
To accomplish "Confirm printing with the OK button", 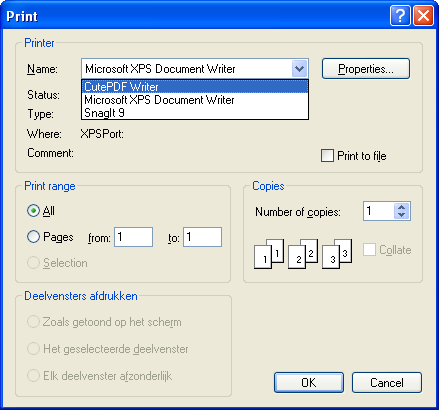I will click(309, 382).
